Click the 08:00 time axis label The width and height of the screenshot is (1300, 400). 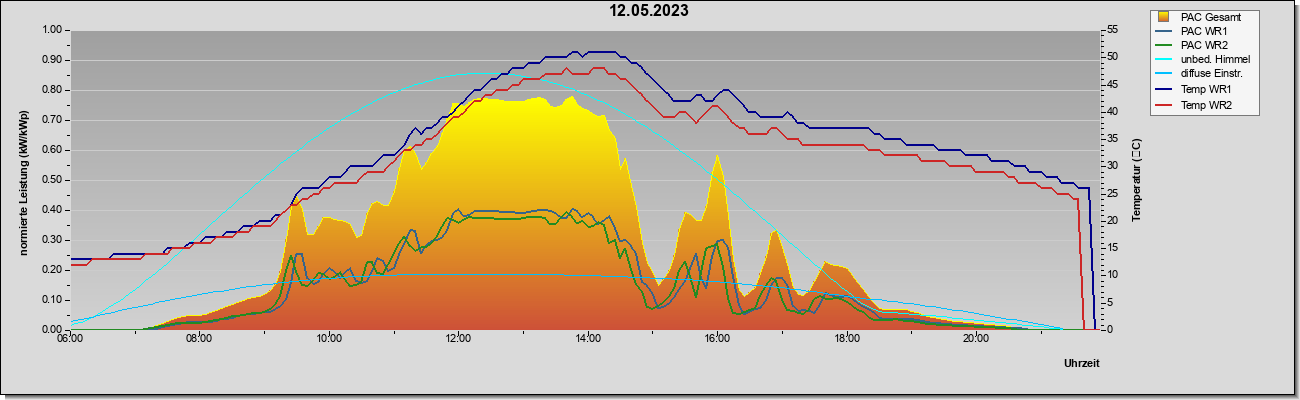[x=200, y=339]
